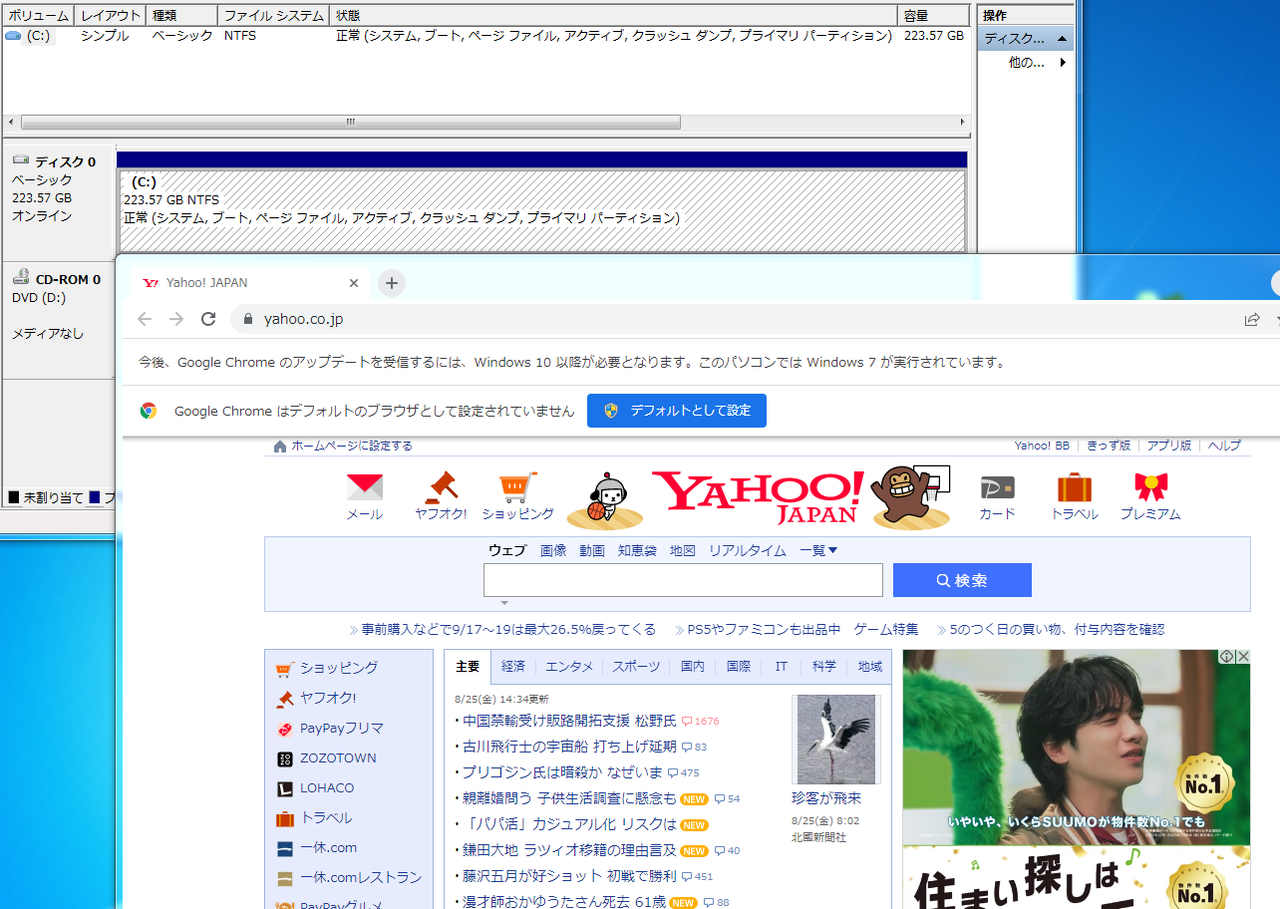This screenshot has height=909, width=1280.
Task: Click the 検索 search button
Action: click(x=962, y=580)
